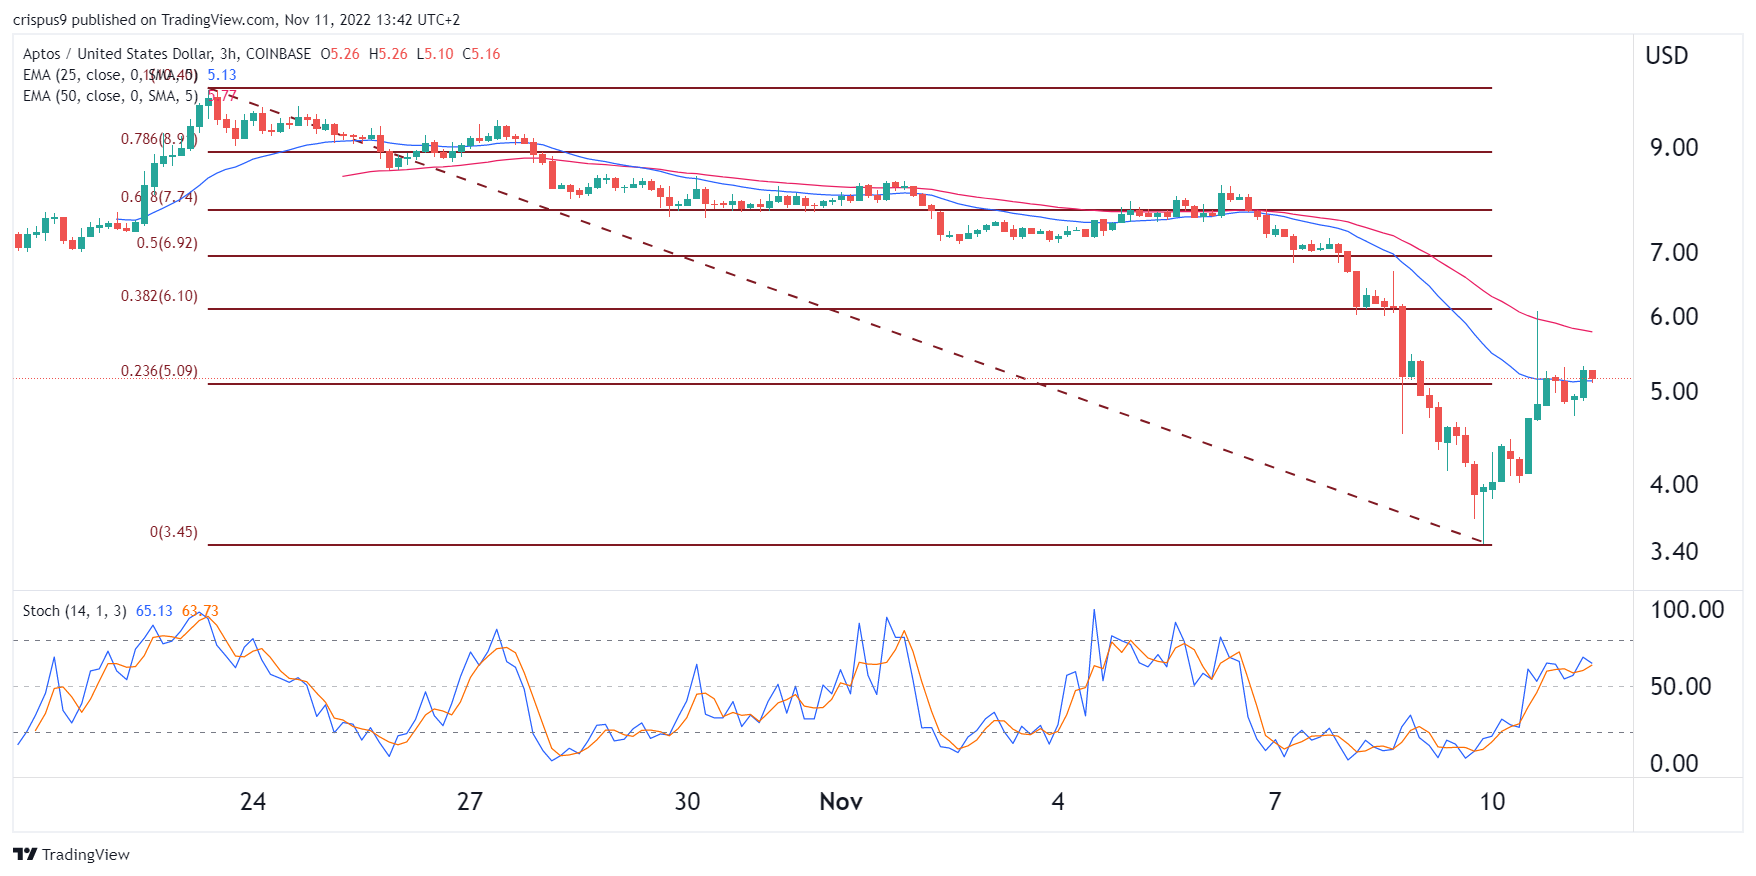Click the 24 date axis label
Image resolution: width=1756 pixels, height=876 pixels.
pos(253,802)
